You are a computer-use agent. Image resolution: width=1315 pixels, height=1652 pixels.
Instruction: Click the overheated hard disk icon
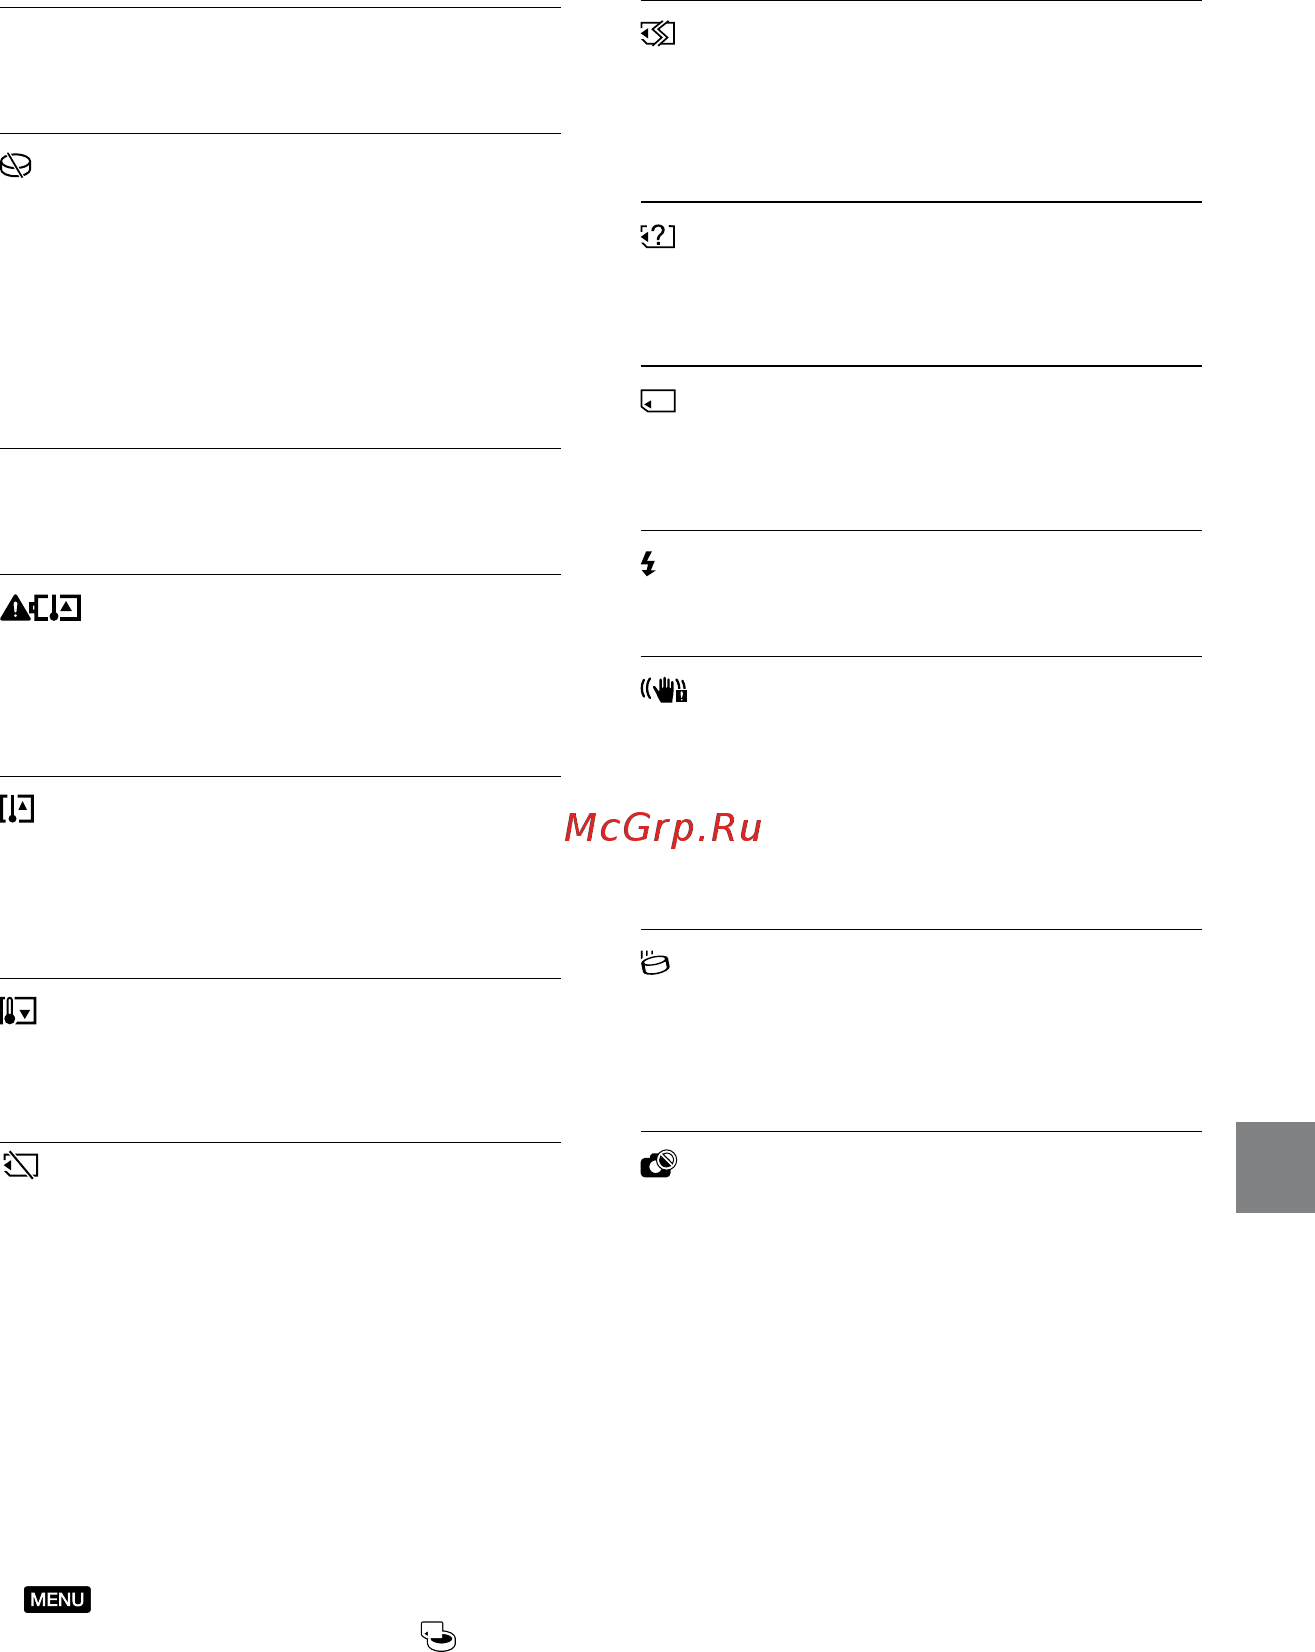[655, 963]
